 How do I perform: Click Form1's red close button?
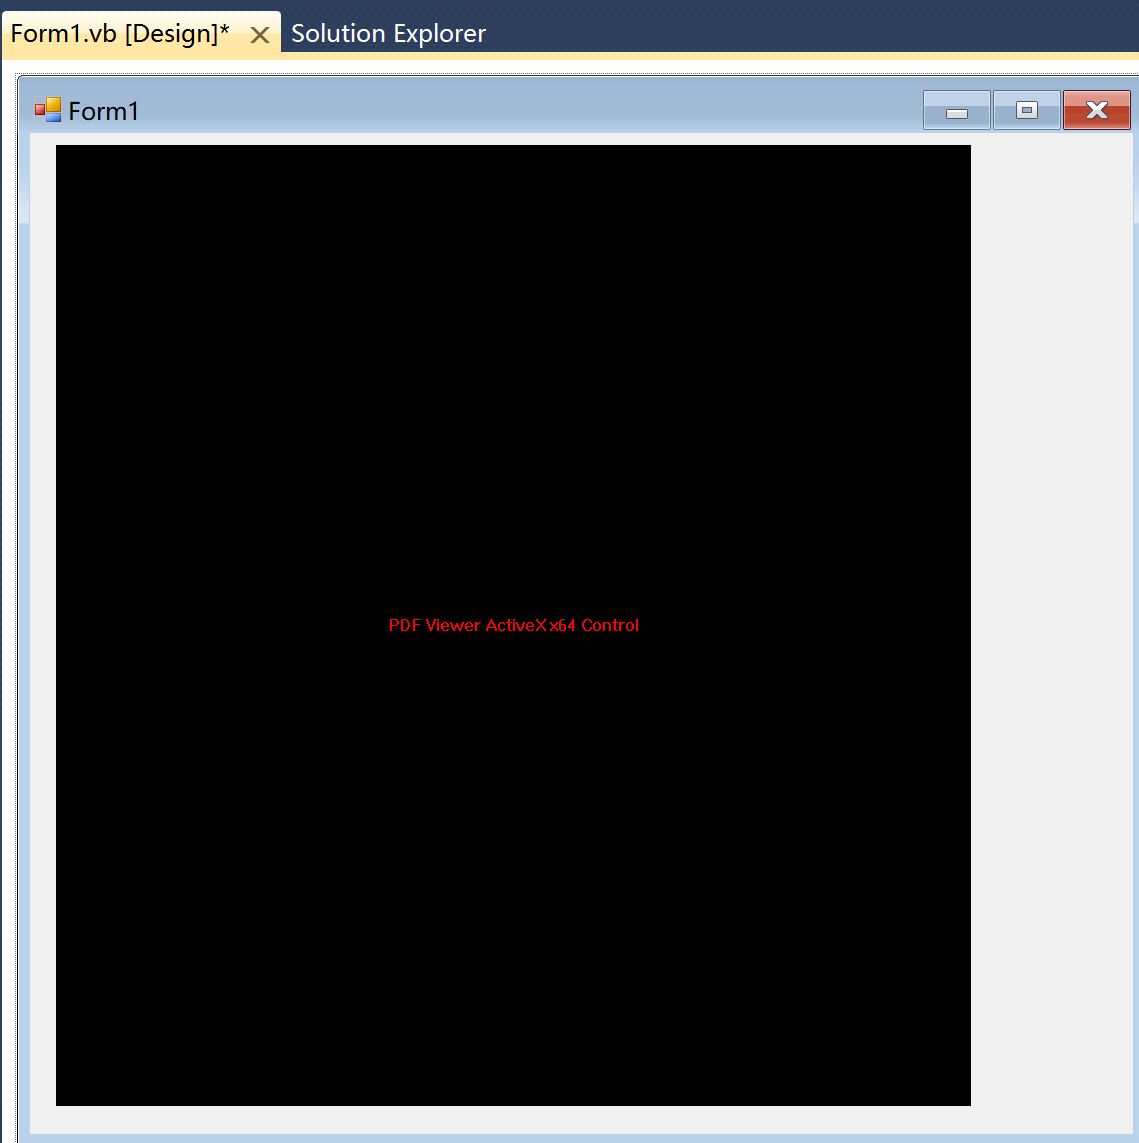(x=1096, y=111)
